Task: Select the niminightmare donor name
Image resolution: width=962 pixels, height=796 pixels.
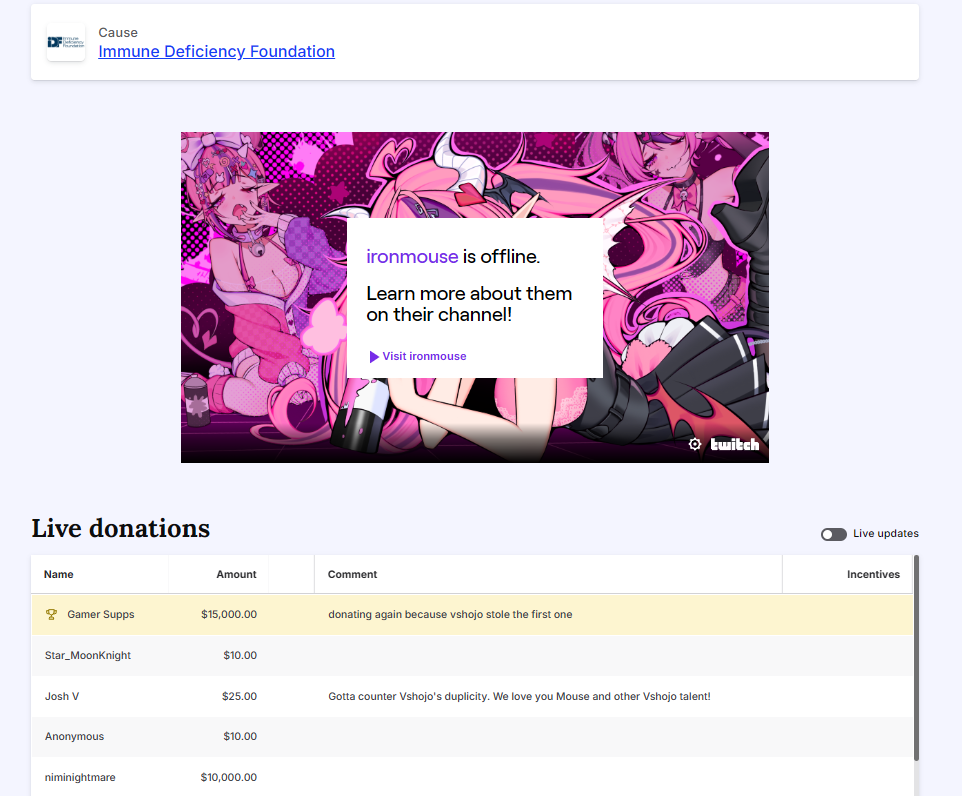Action: click(x=80, y=778)
